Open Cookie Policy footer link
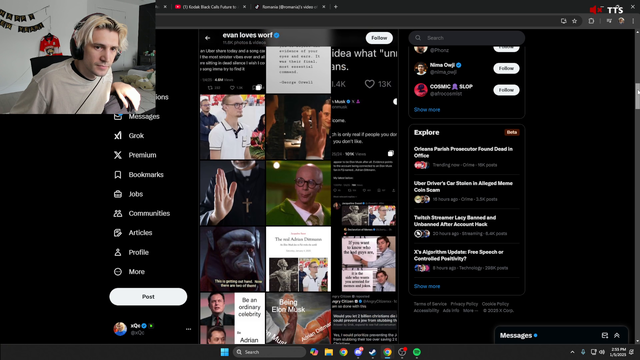Image resolution: width=640 pixels, height=360 pixels. tap(495, 304)
